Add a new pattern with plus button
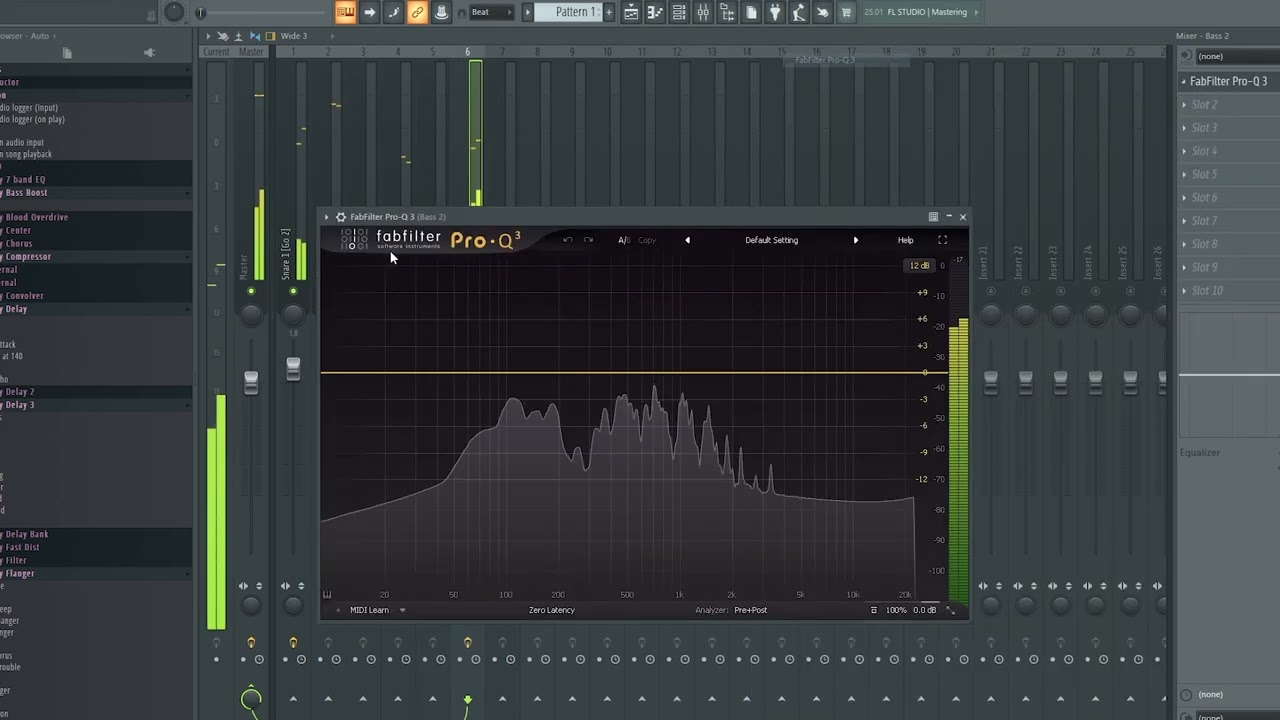The image size is (1280, 720). pos(607,12)
